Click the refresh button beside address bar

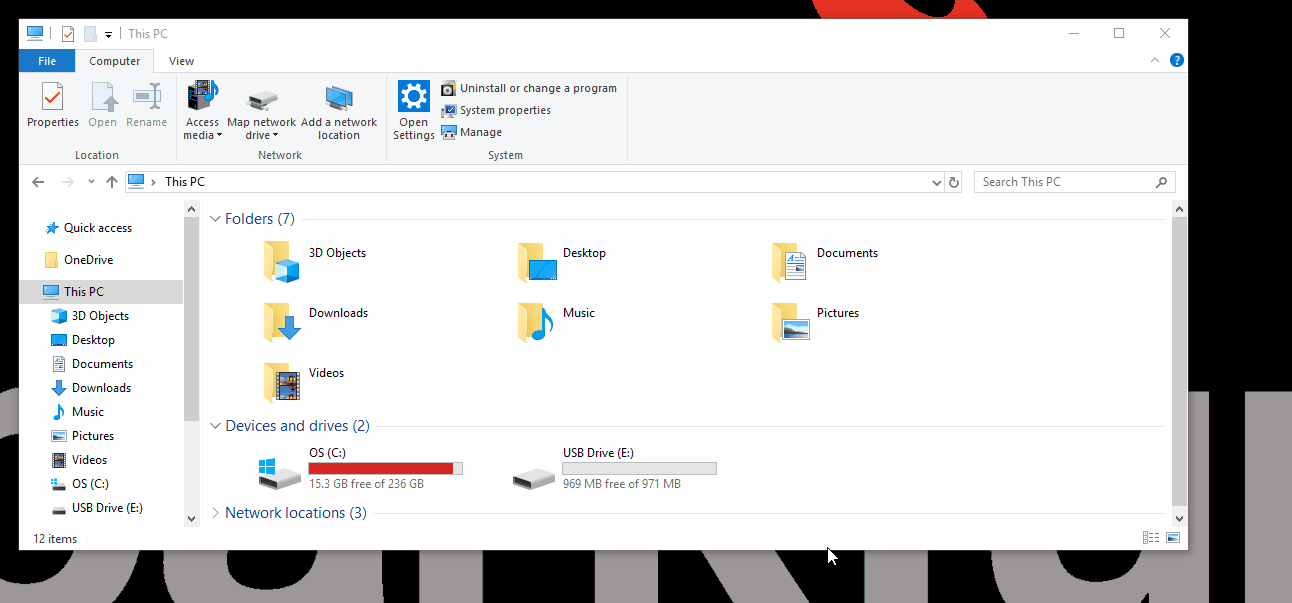(x=954, y=182)
